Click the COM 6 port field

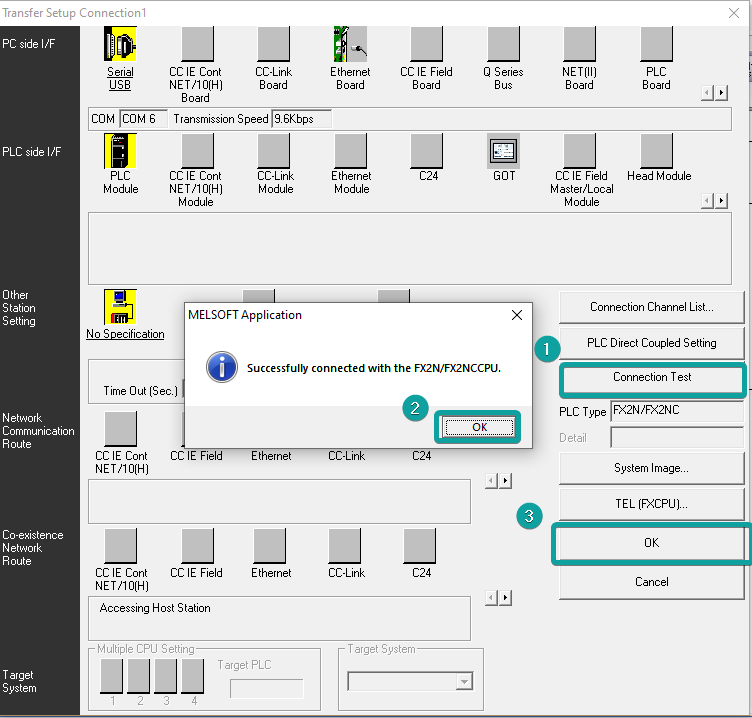click(143, 118)
